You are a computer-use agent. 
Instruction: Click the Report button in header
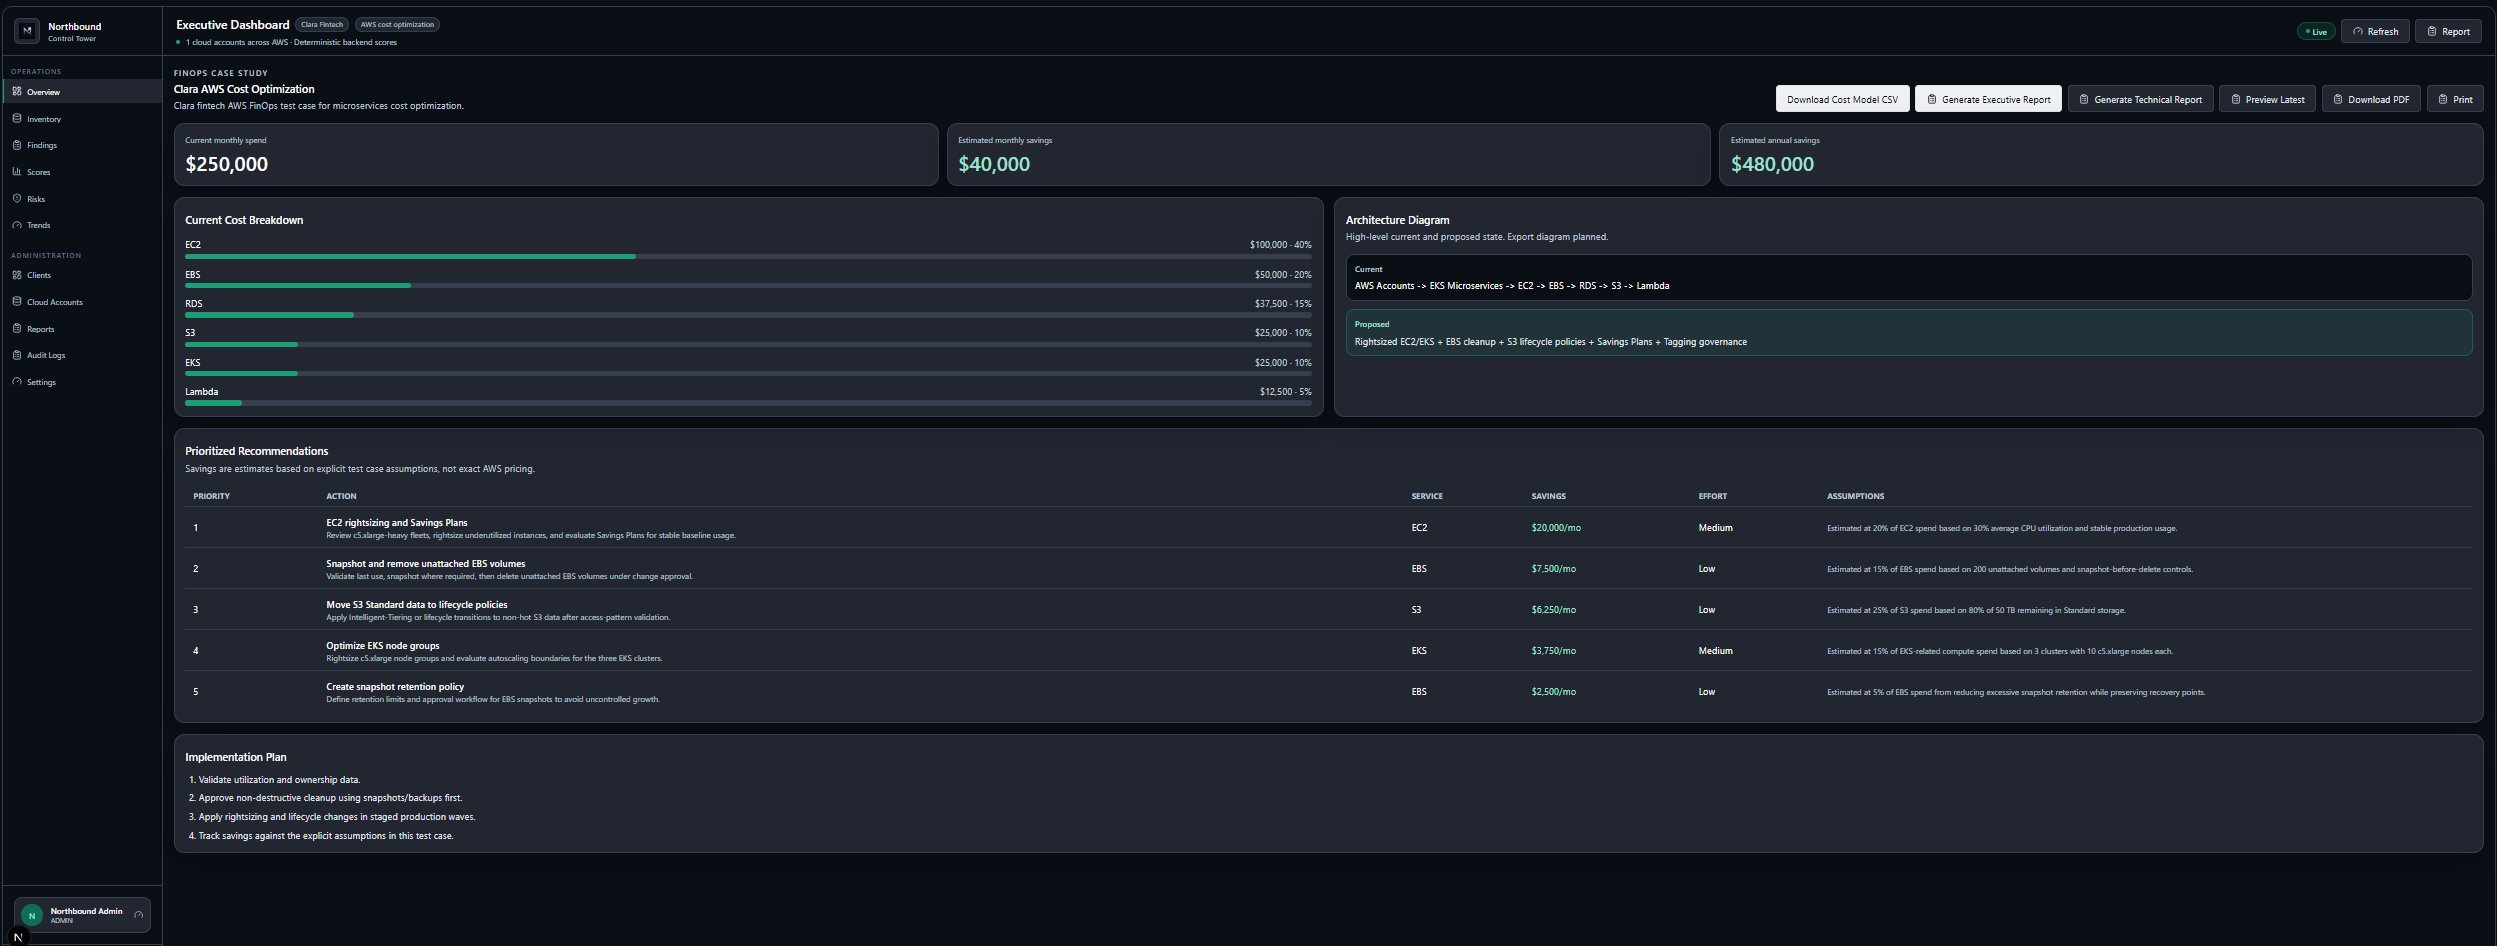[2448, 31]
